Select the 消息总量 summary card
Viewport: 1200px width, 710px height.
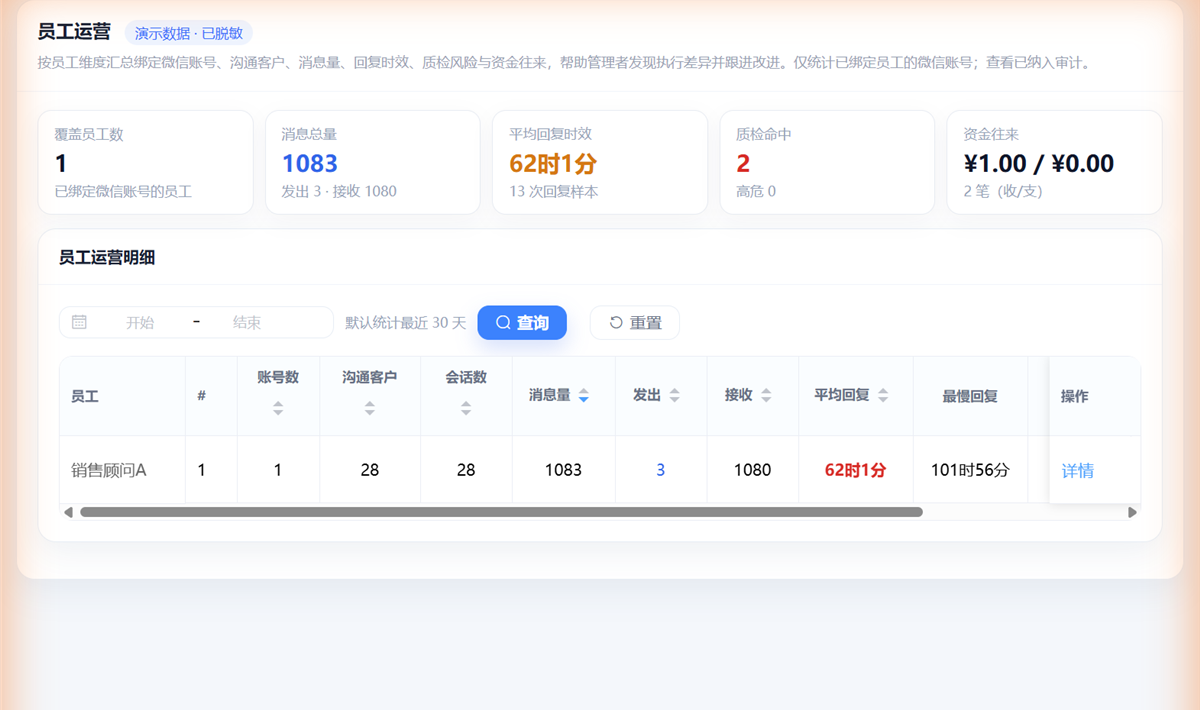[x=373, y=162]
